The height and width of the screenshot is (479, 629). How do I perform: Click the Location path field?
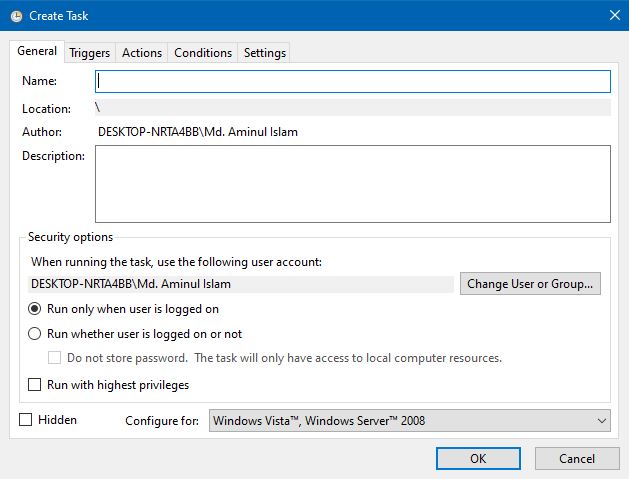click(352, 108)
